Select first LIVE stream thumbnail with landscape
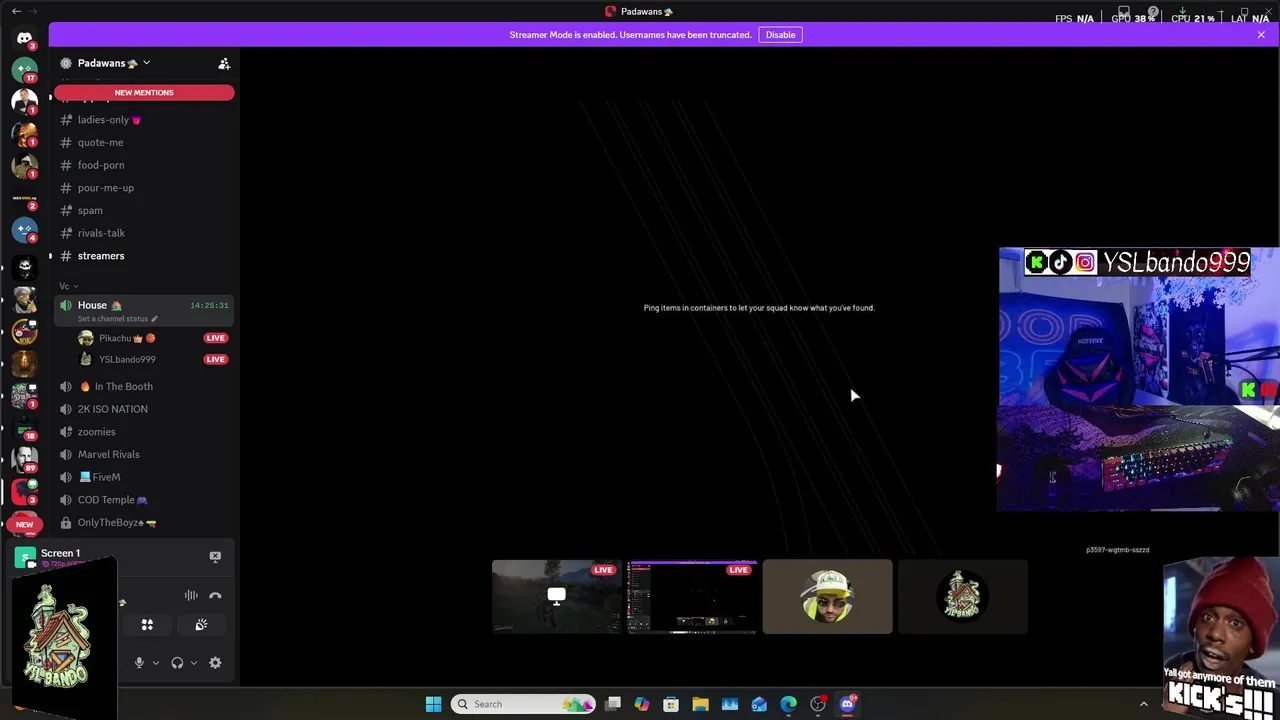 tap(556, 597)
